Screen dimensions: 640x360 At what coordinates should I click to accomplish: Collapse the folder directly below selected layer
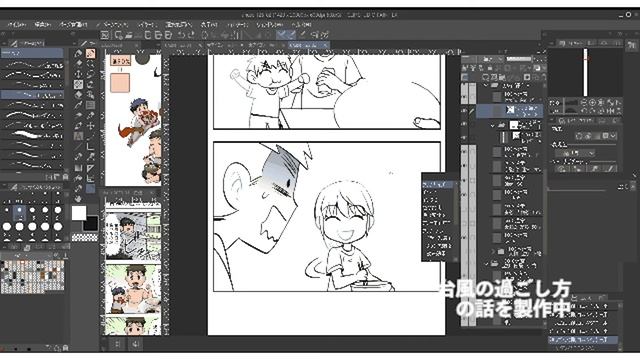(x=493, y=126)
